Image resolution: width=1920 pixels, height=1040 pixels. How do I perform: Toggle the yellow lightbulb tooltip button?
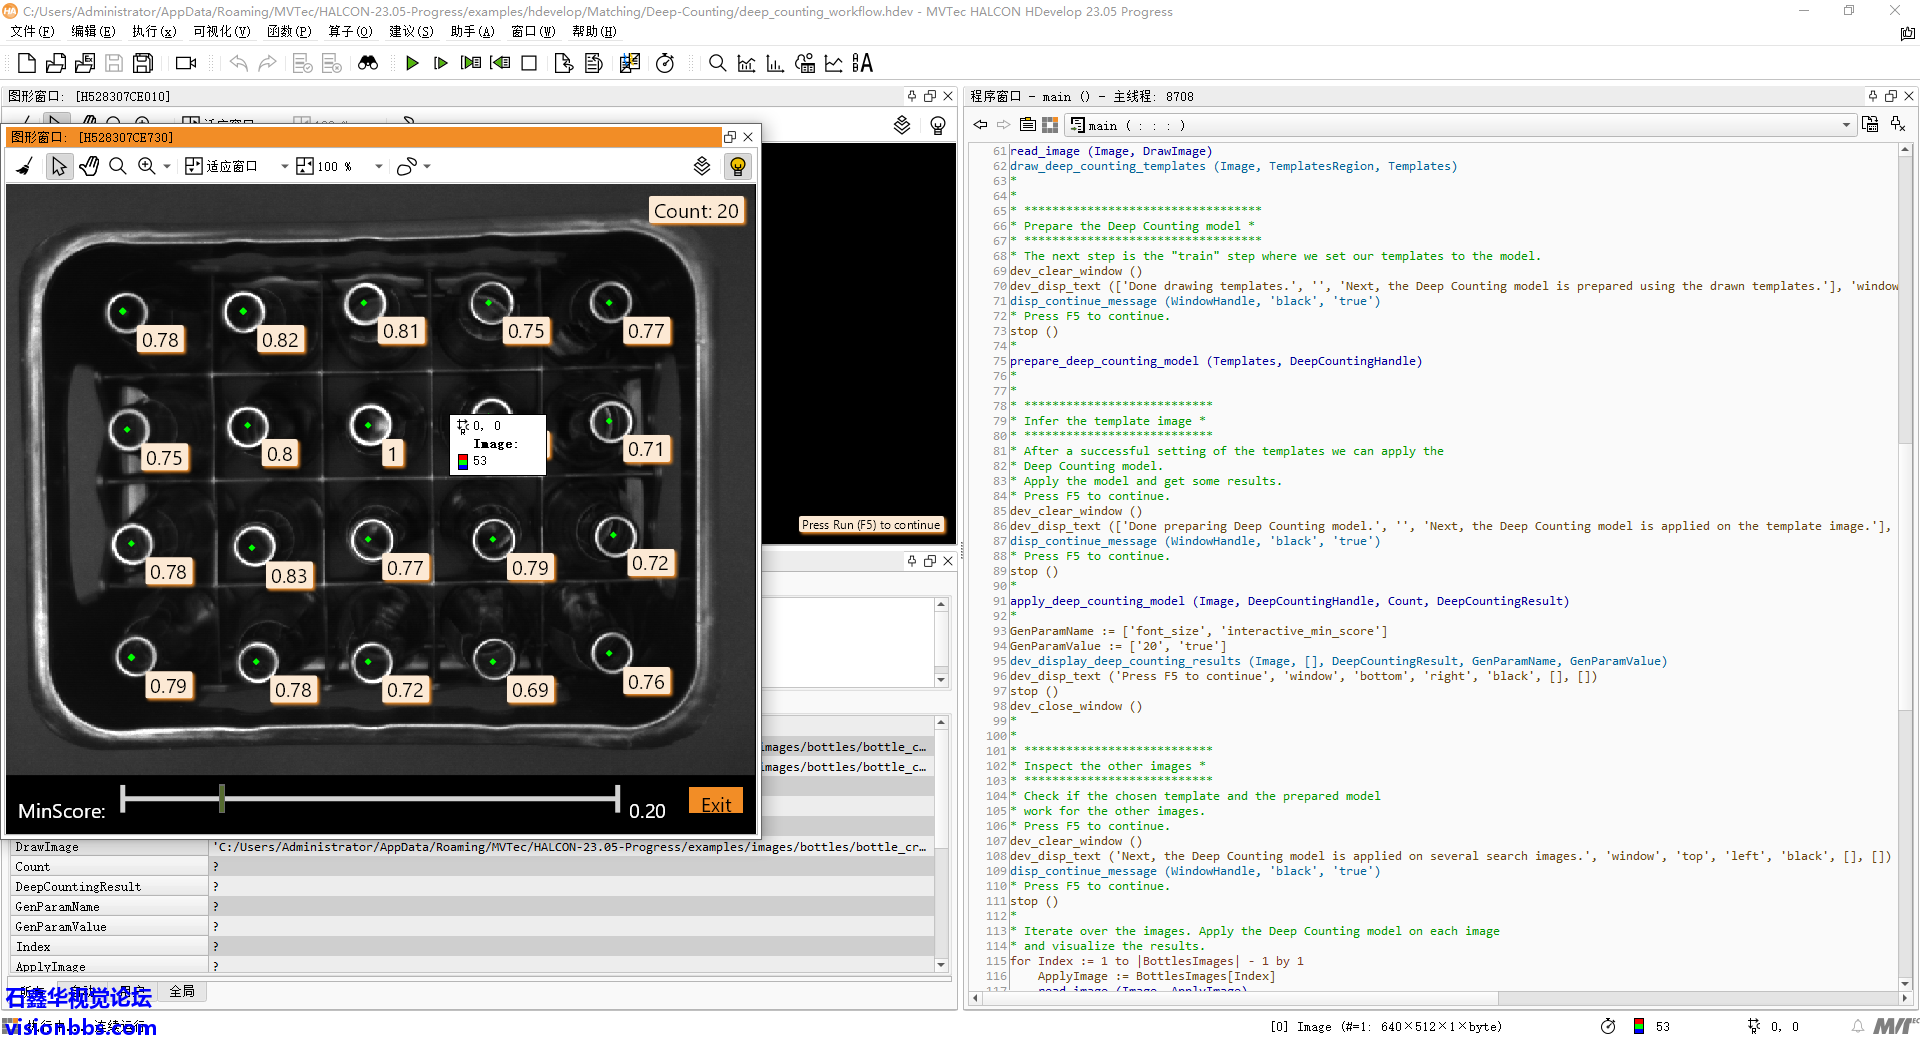coord(738,166)
